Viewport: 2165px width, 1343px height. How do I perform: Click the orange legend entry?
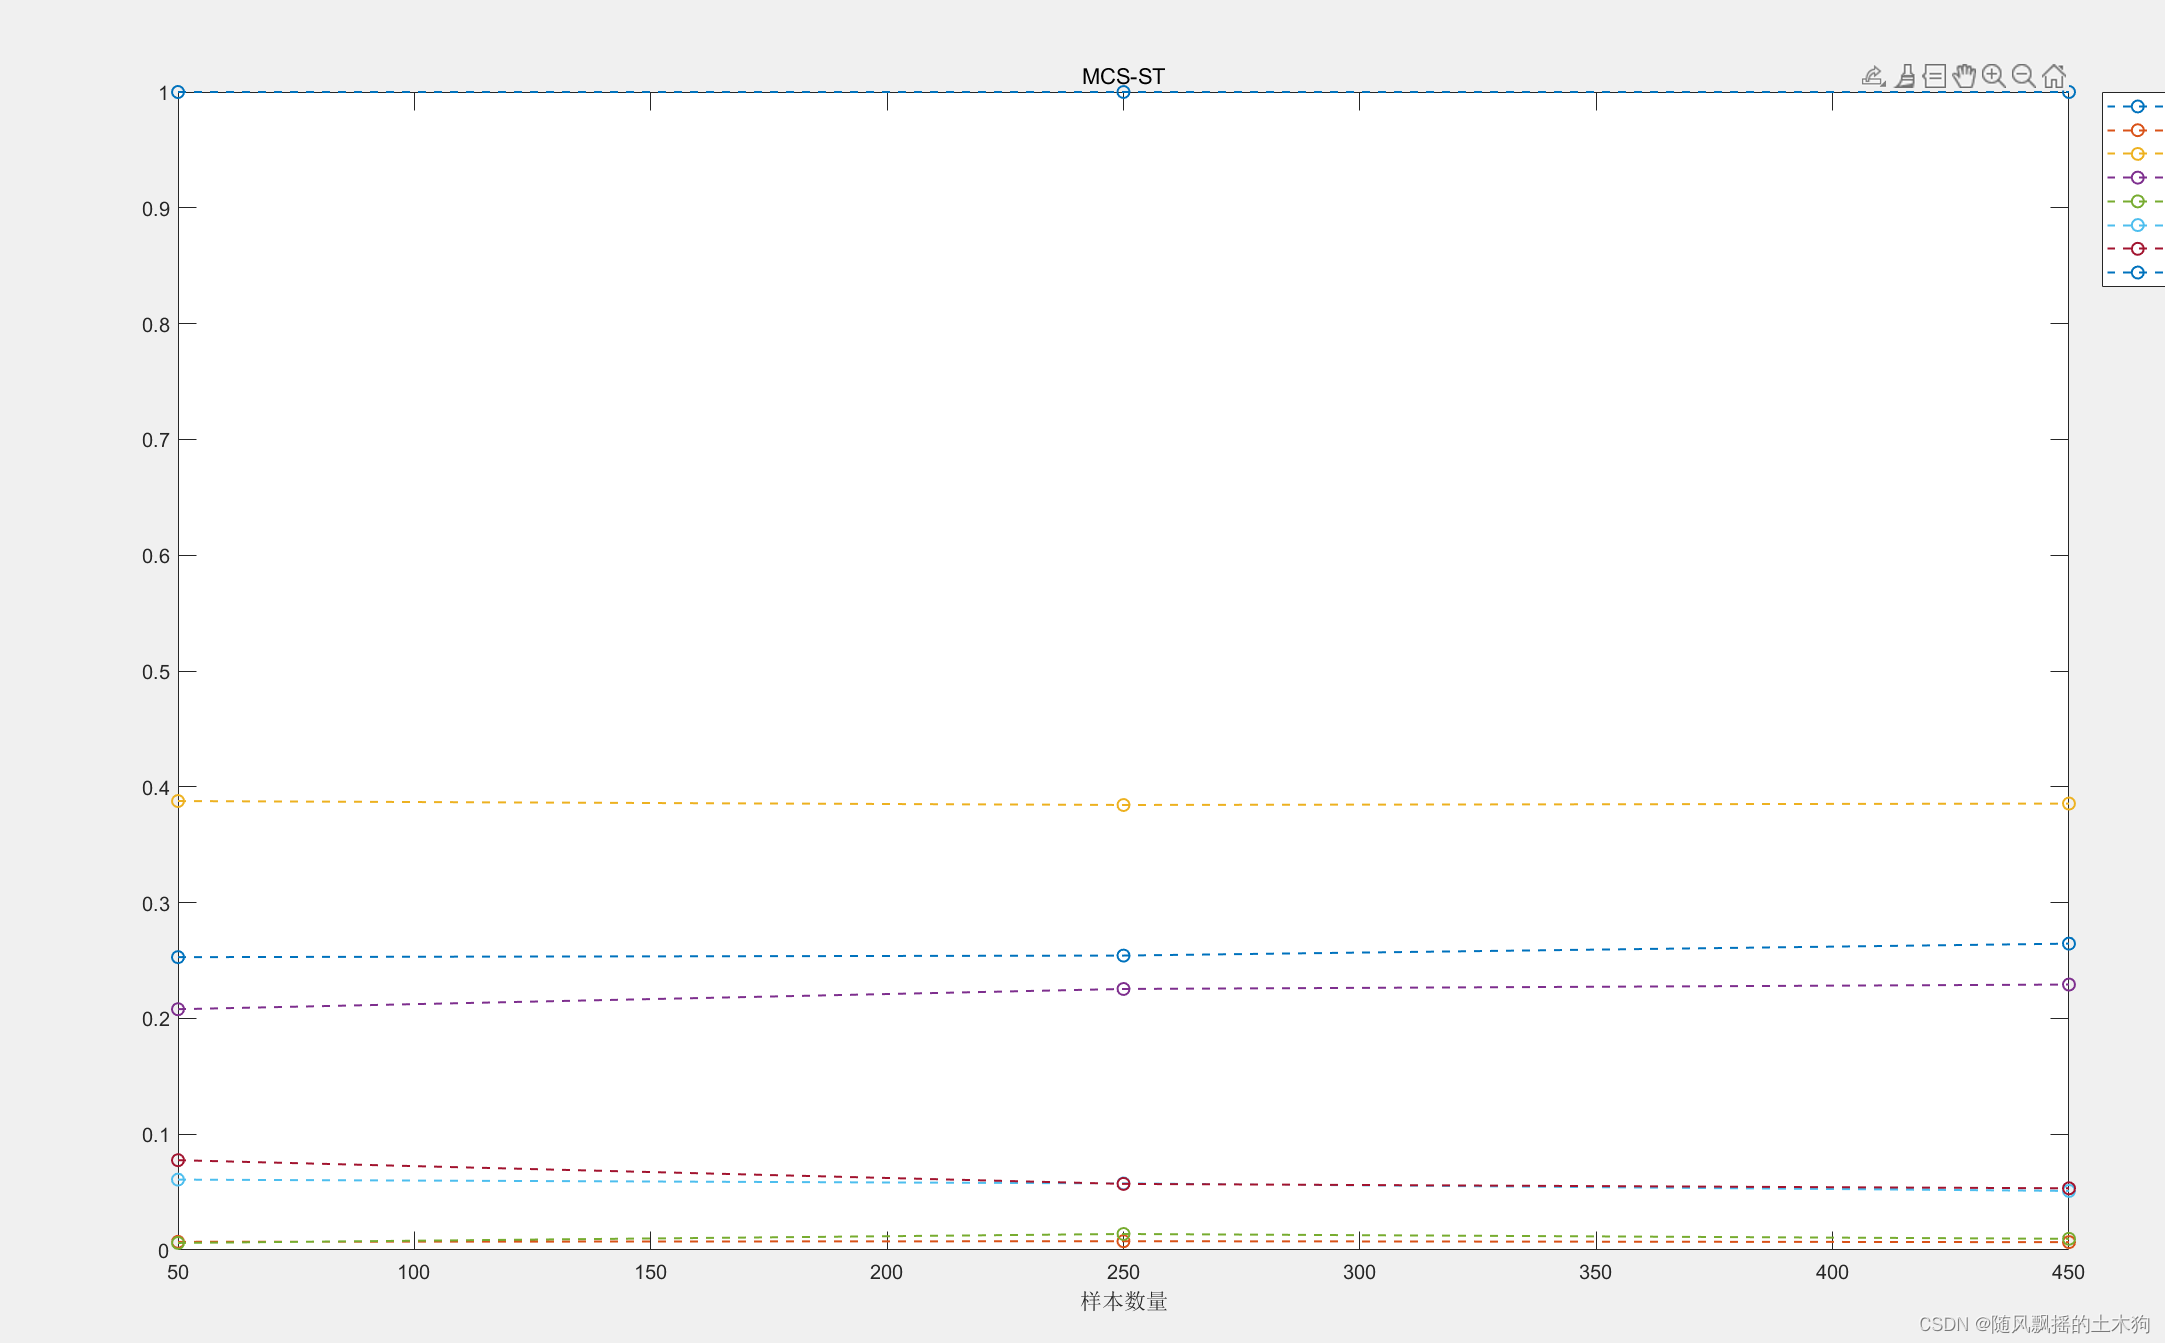[x=2137, y=130]
